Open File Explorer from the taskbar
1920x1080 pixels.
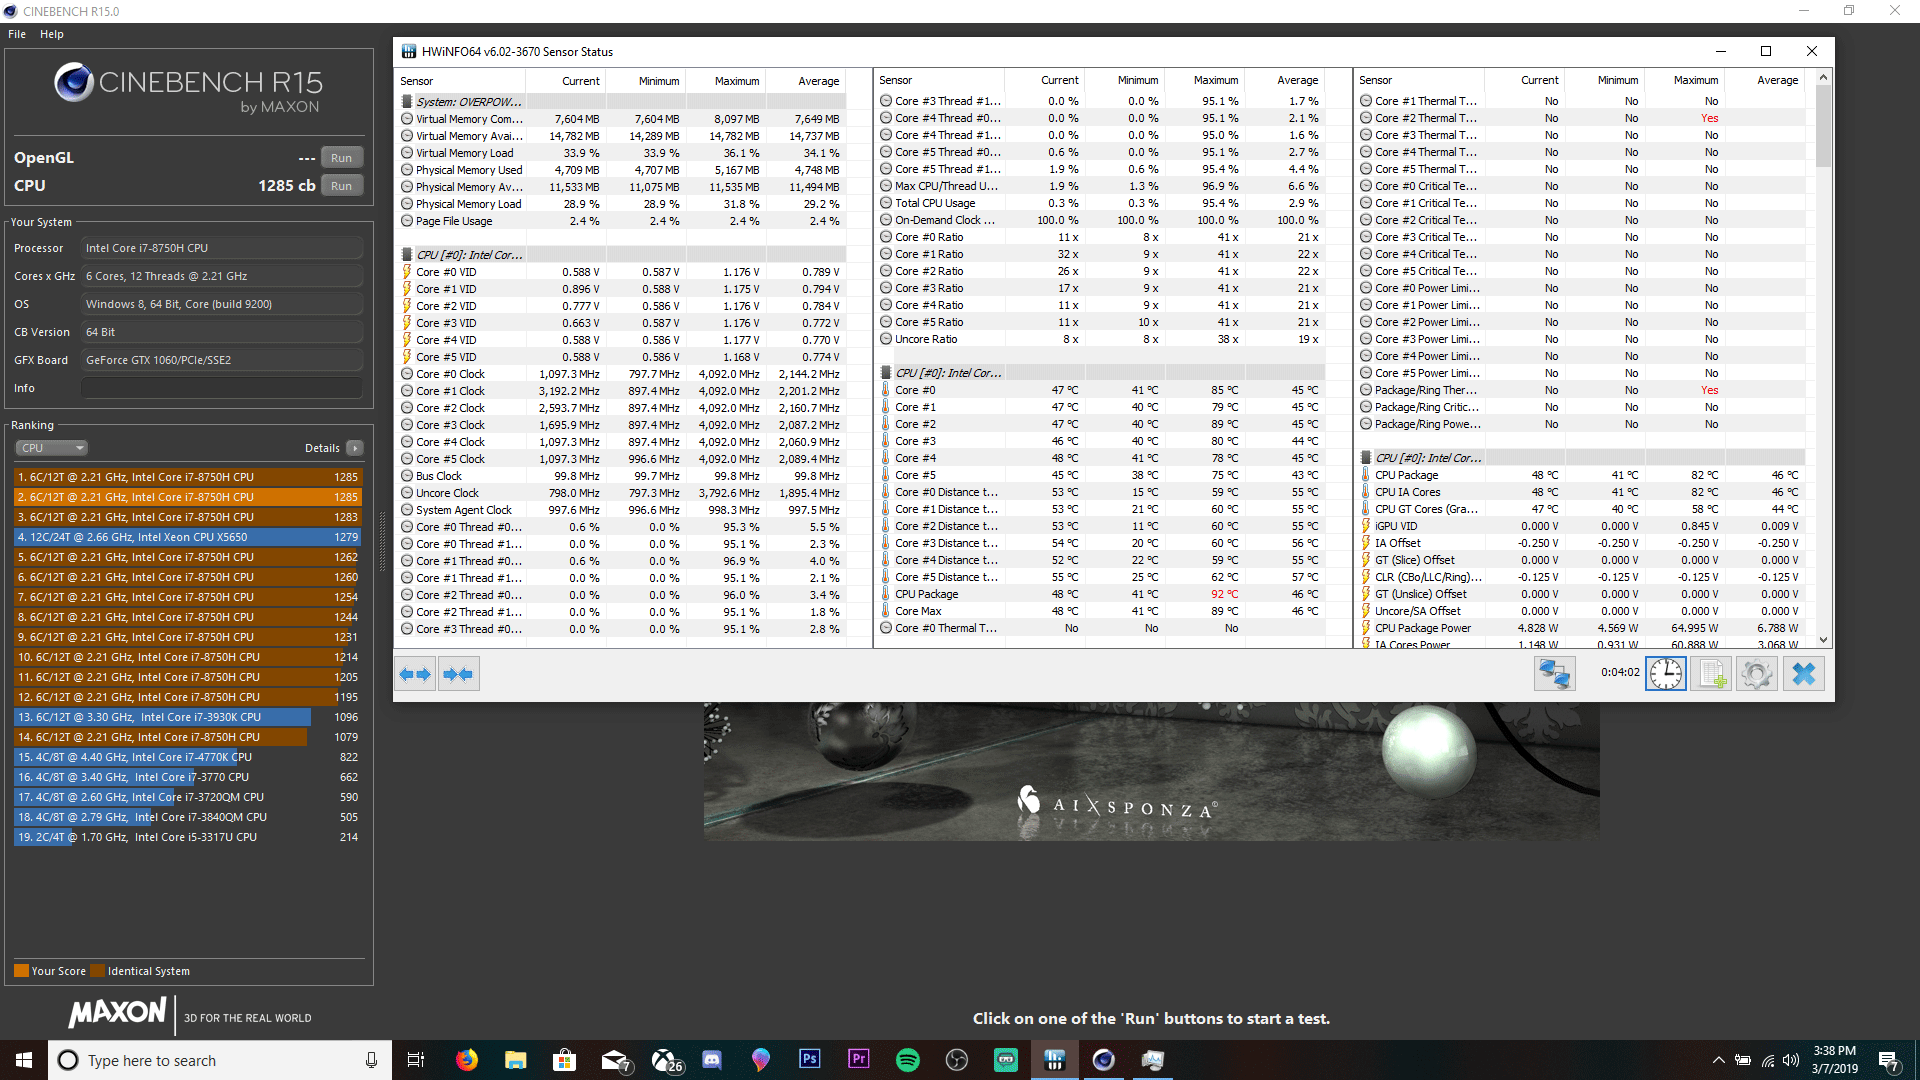coord(515,1060)
